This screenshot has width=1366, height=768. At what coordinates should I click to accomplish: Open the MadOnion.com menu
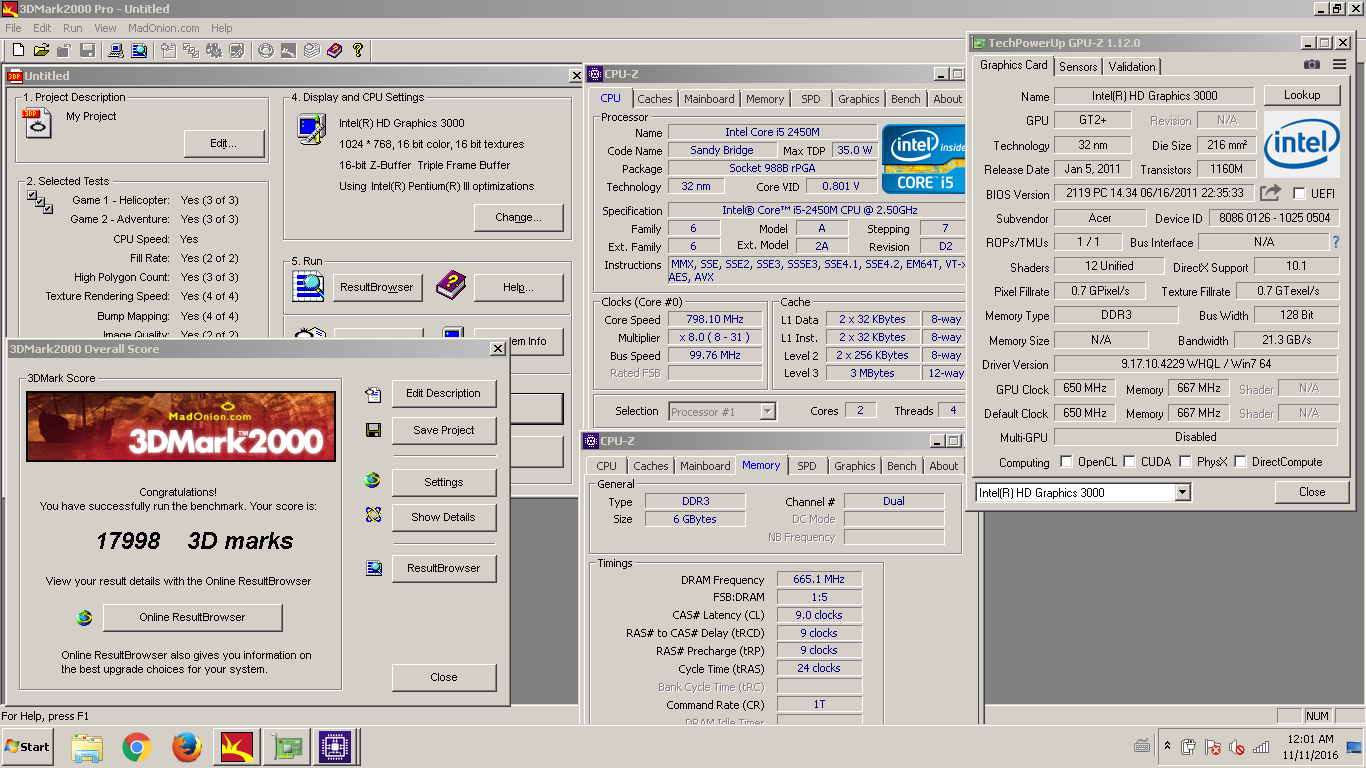(x=164, y=28)
